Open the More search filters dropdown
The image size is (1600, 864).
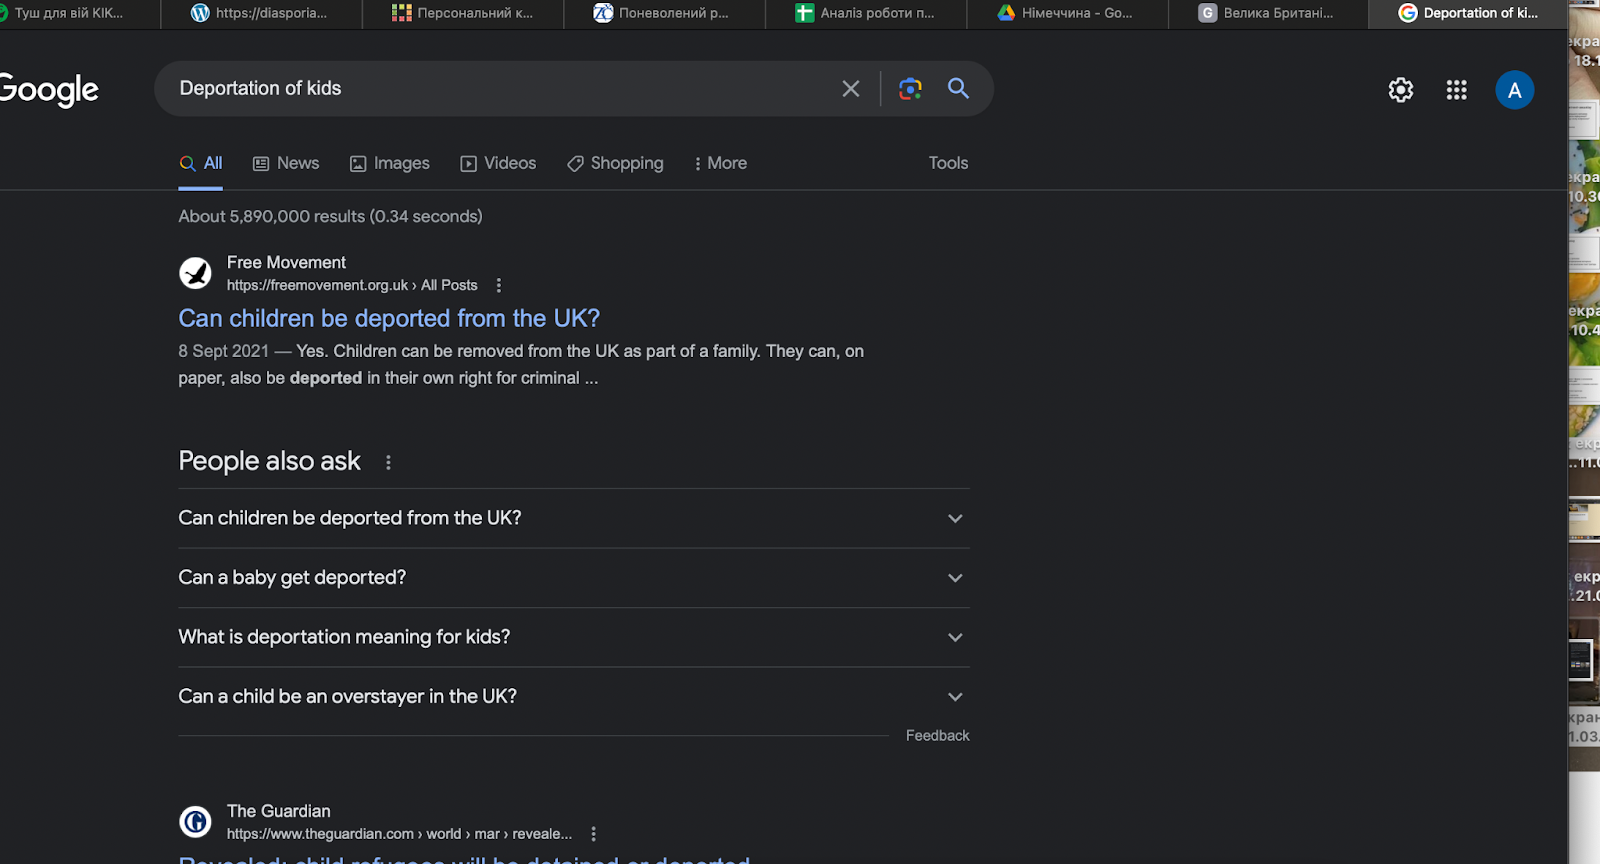point(720,163)
